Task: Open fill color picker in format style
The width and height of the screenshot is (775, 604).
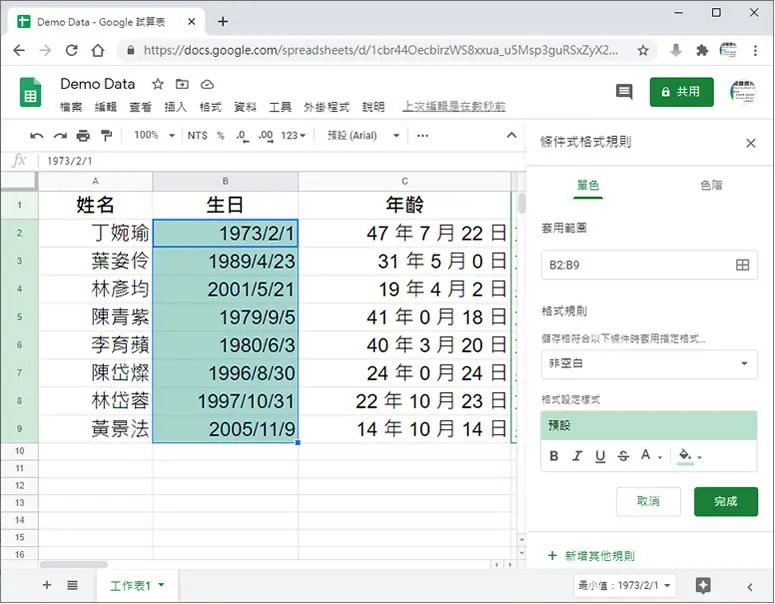Action: coord(690,456)
